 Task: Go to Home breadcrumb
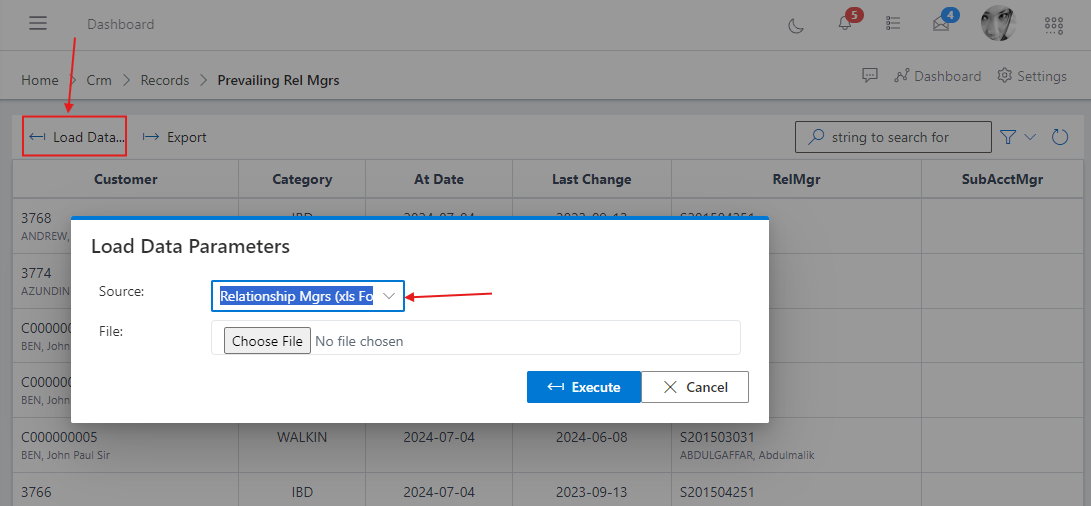click(40, 80)
